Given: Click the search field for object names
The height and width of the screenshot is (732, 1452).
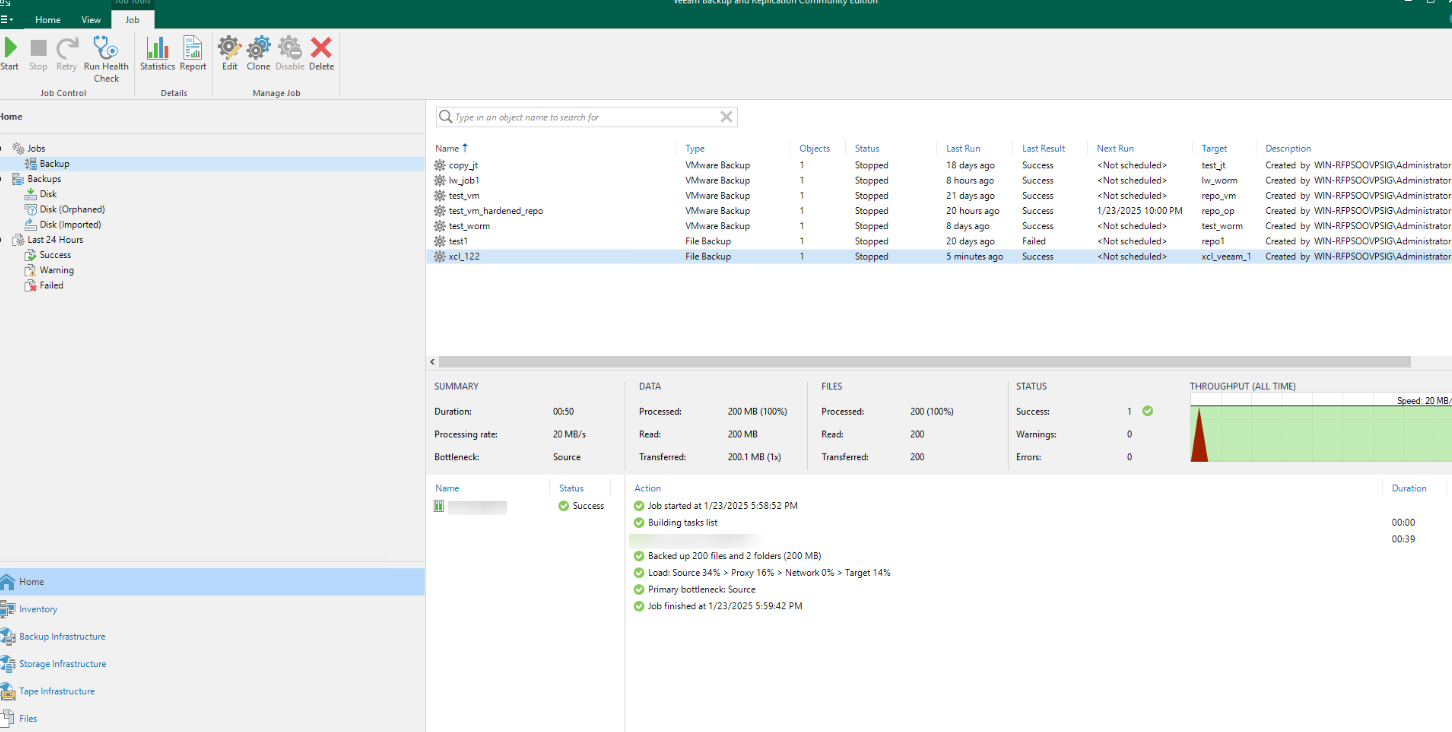Looking at the screenshot, I should coord(580,117).
